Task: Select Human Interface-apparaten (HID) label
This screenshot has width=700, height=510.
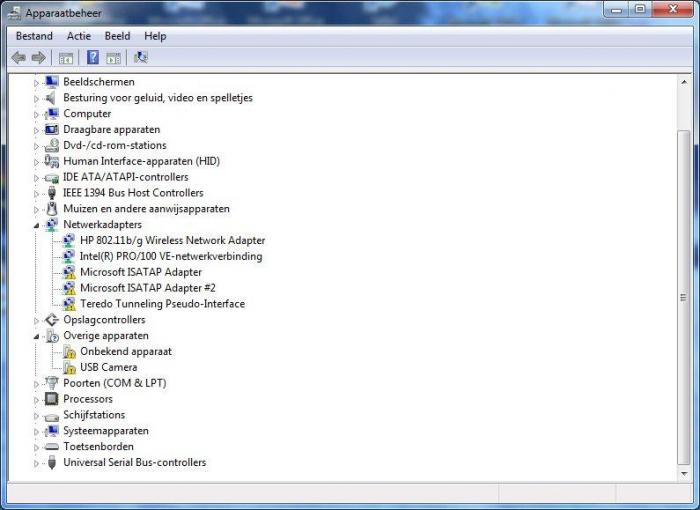Action: click(x=142, y=161)
